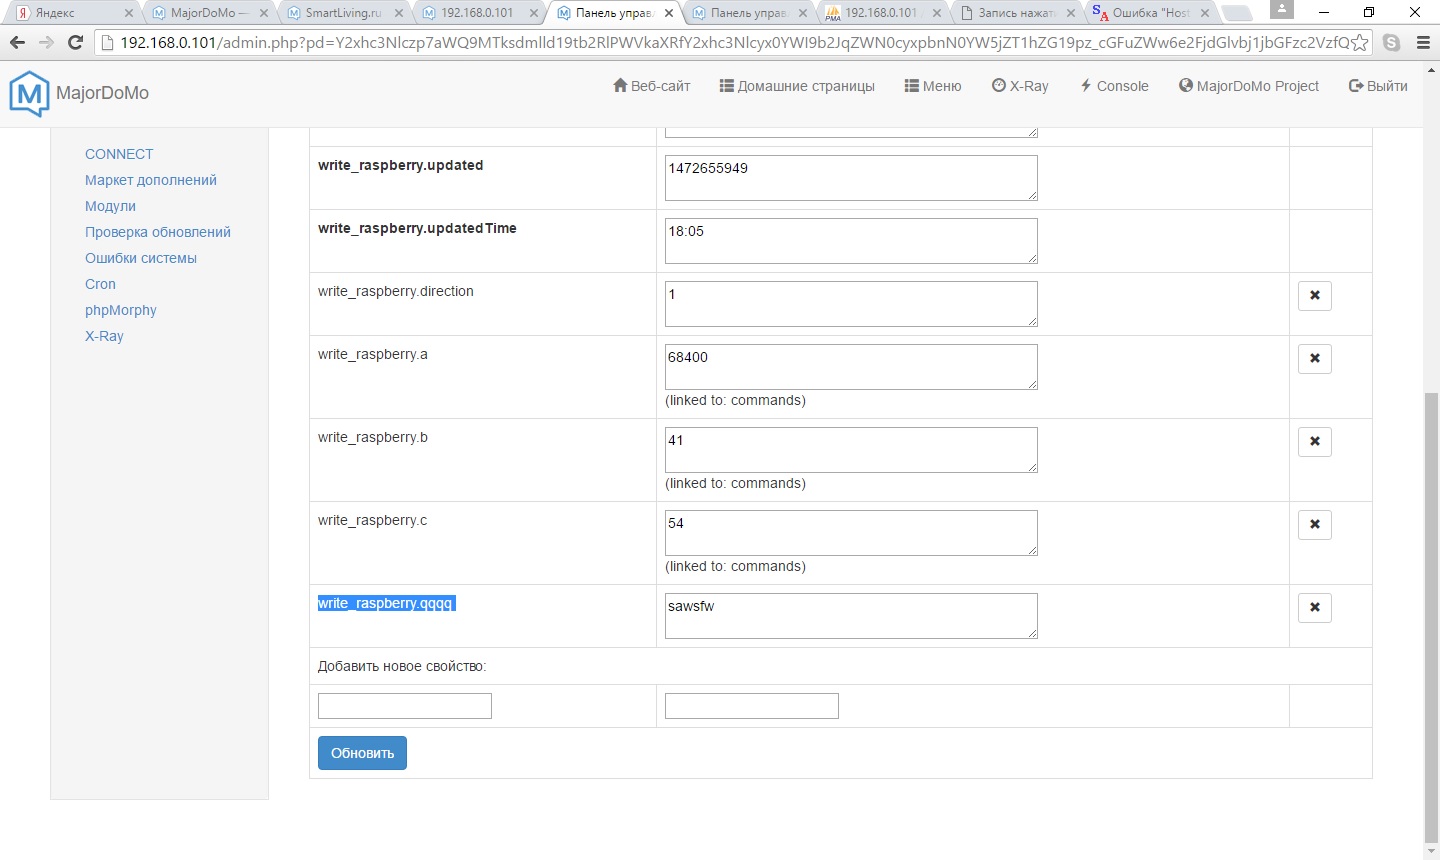Screen dimensions: 1440x860
Task: Open the Меню navigation item
Action: pos(933,86)
